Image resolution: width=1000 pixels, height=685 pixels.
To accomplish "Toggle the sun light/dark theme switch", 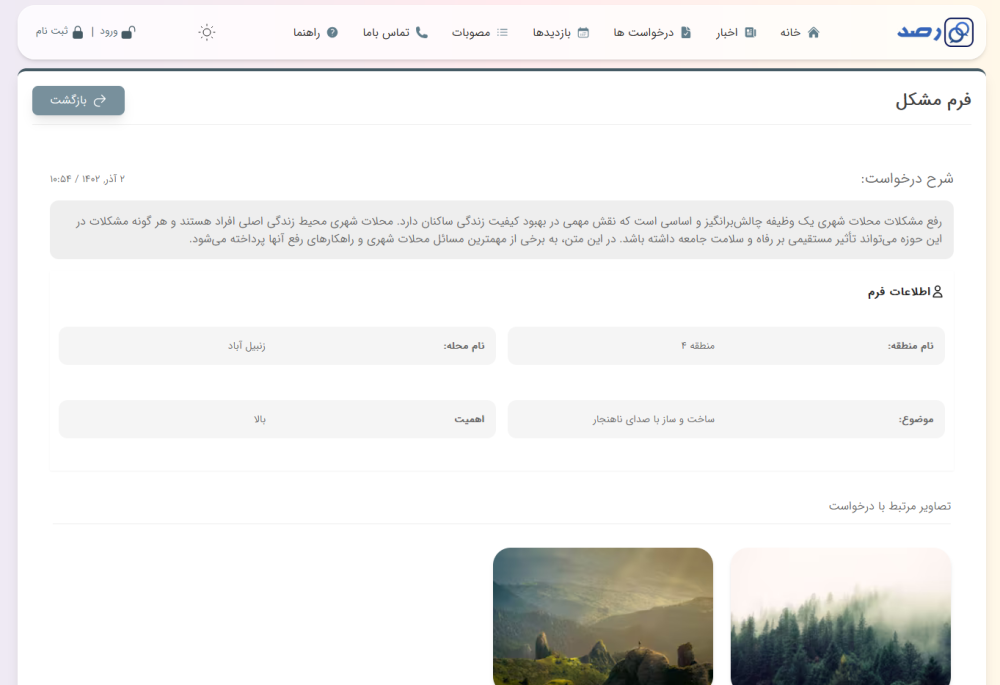I will click(x=207, y=32).
